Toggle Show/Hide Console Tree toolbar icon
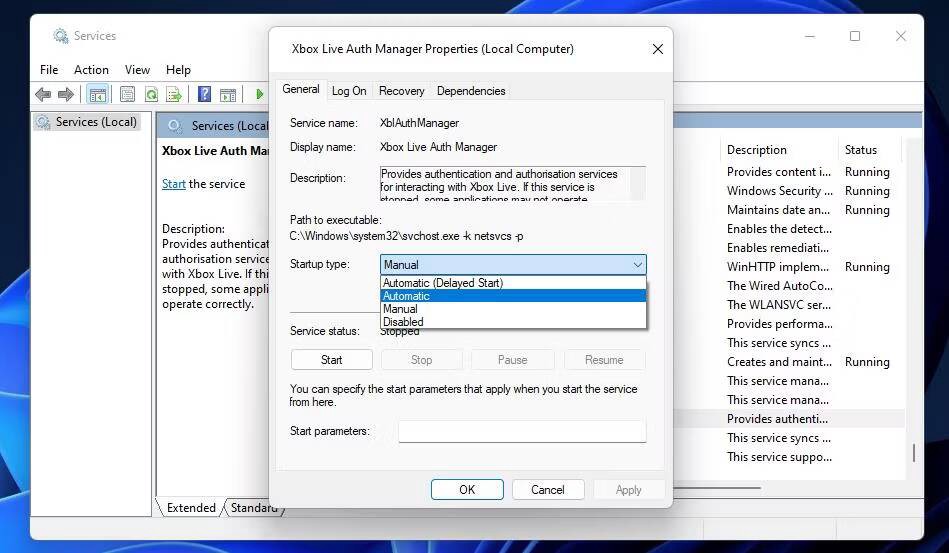This screenshot has width=949, height=553. (x=97, y=94)
